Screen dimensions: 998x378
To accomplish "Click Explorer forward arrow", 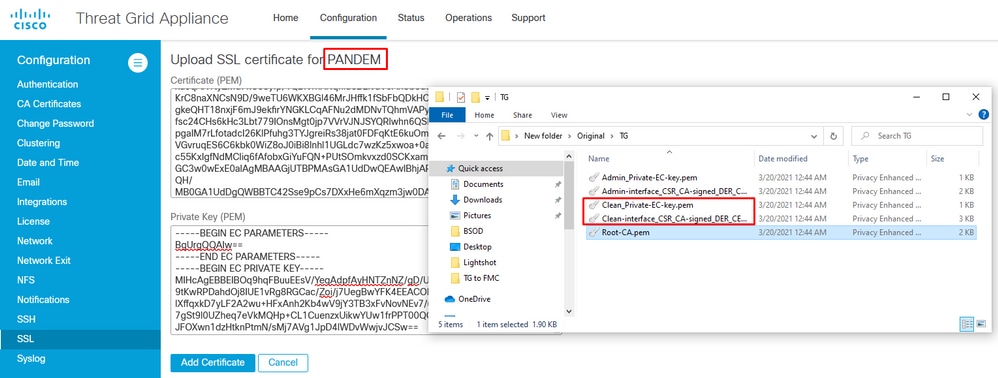I will pyautogui.click(x=460, y=136).
